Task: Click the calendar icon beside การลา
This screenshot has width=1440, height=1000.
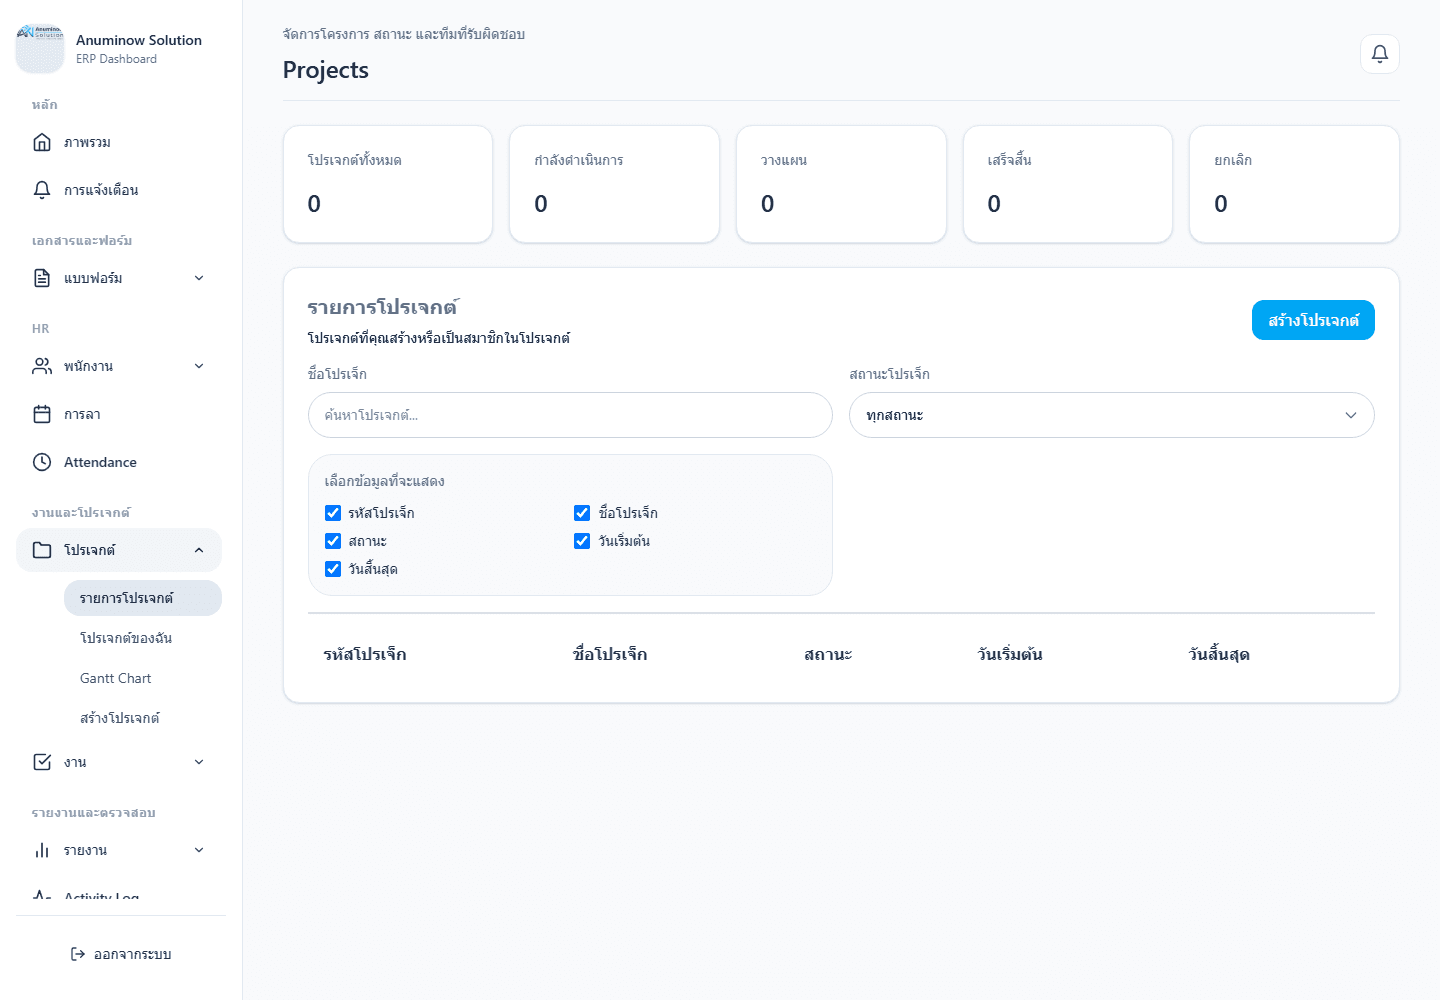Action: point(42,414)
